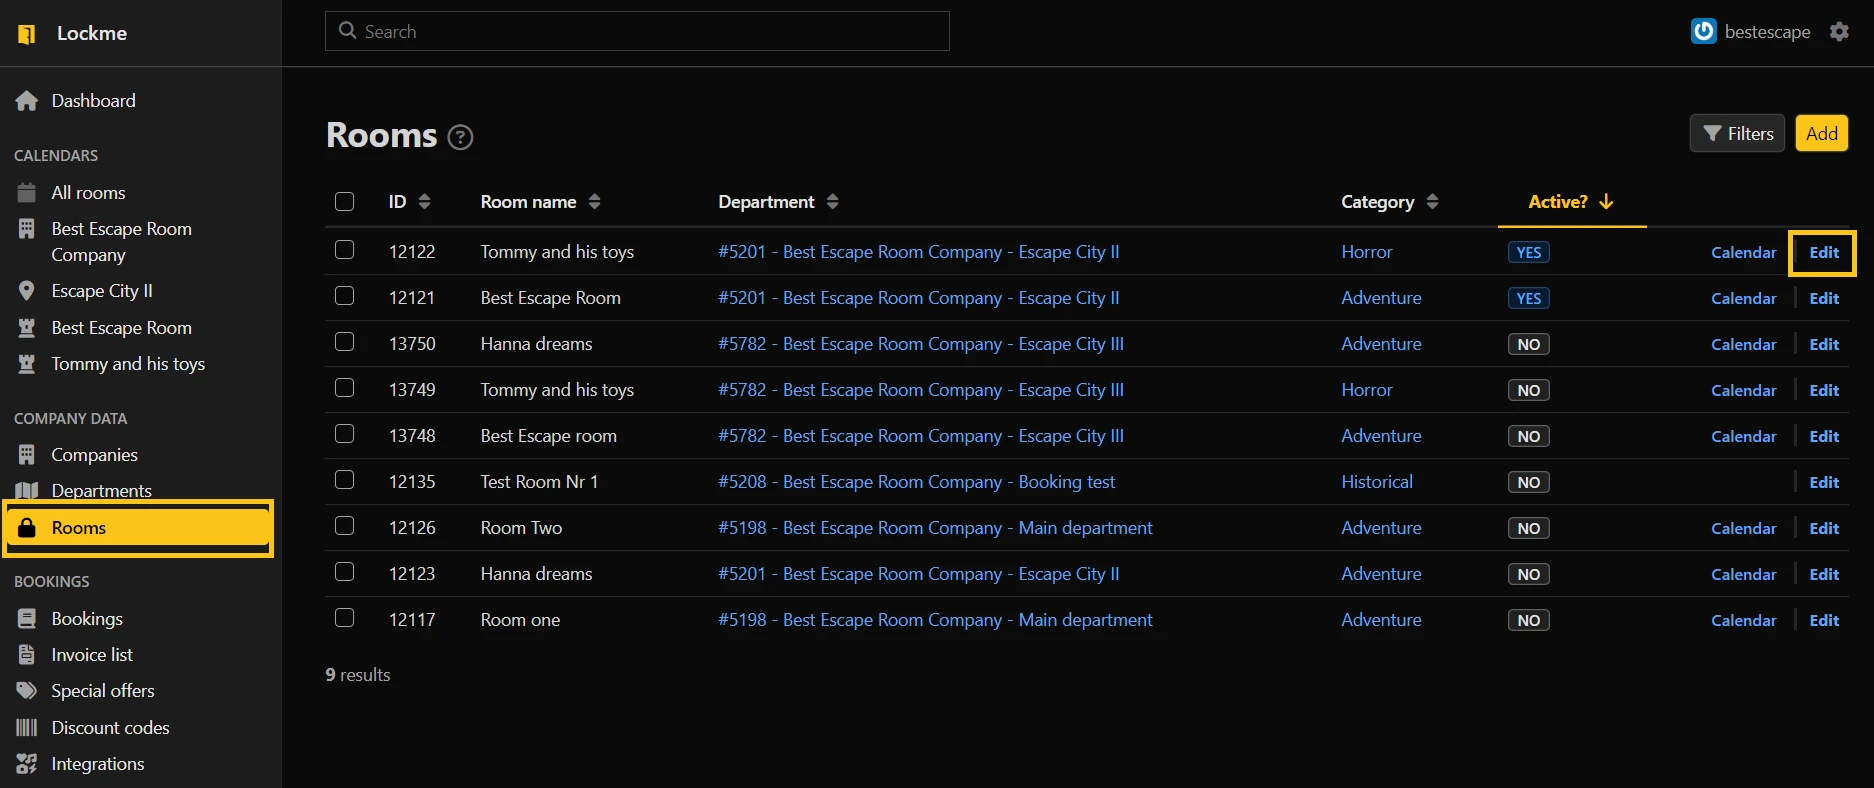Image resolution: width=1874 pixels, height=788 pixels.
Task: Go to Companies in the sidebar
Action: [94, 455]
